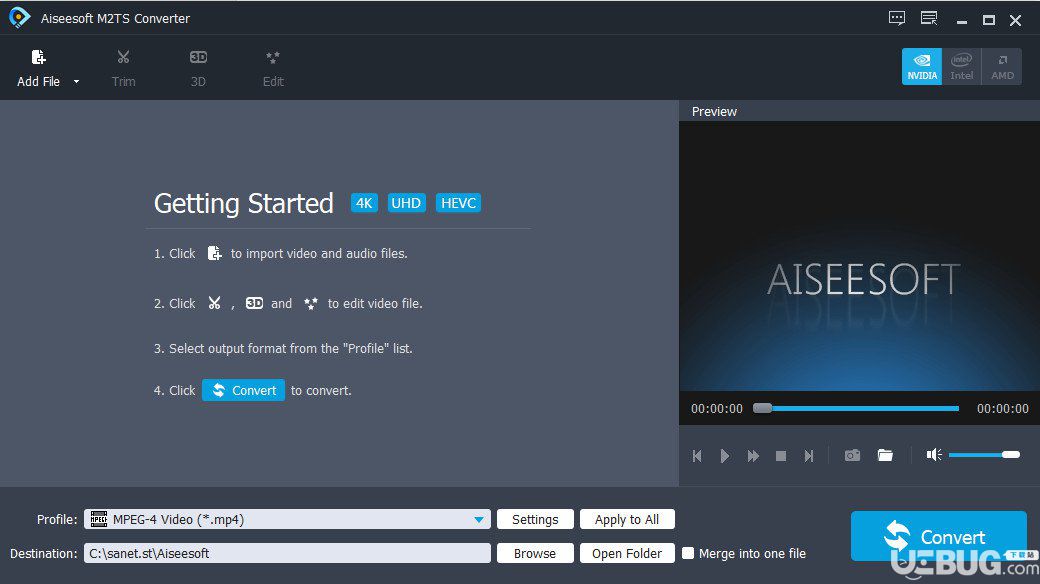Image resolution: width=1040 pixels, height=584 pixels.
Task: Minimize the M2TS Converter window
Action: point(962,21)
